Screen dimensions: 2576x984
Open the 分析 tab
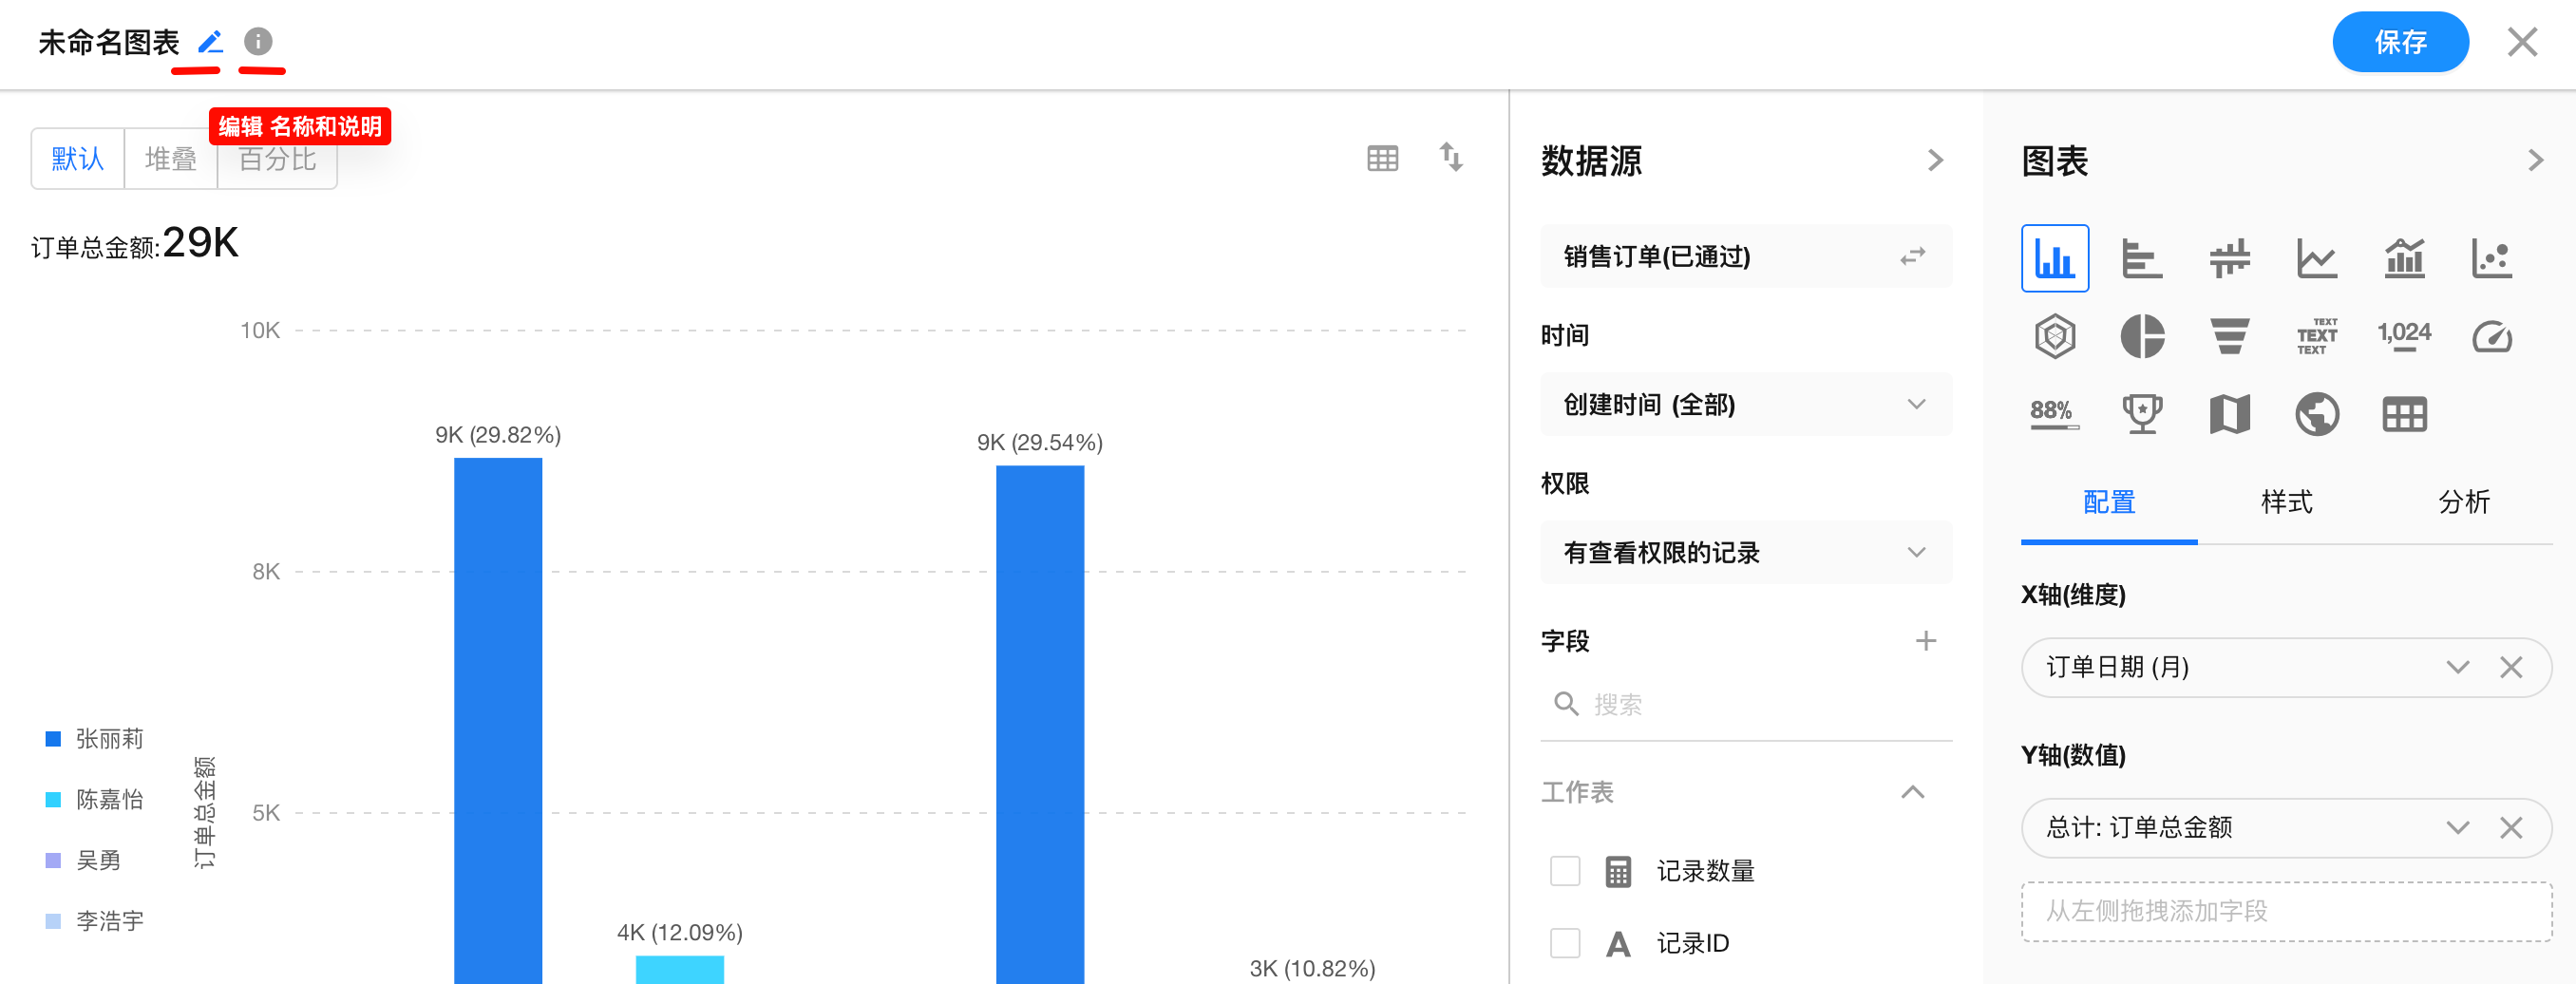click(2463, 502)
